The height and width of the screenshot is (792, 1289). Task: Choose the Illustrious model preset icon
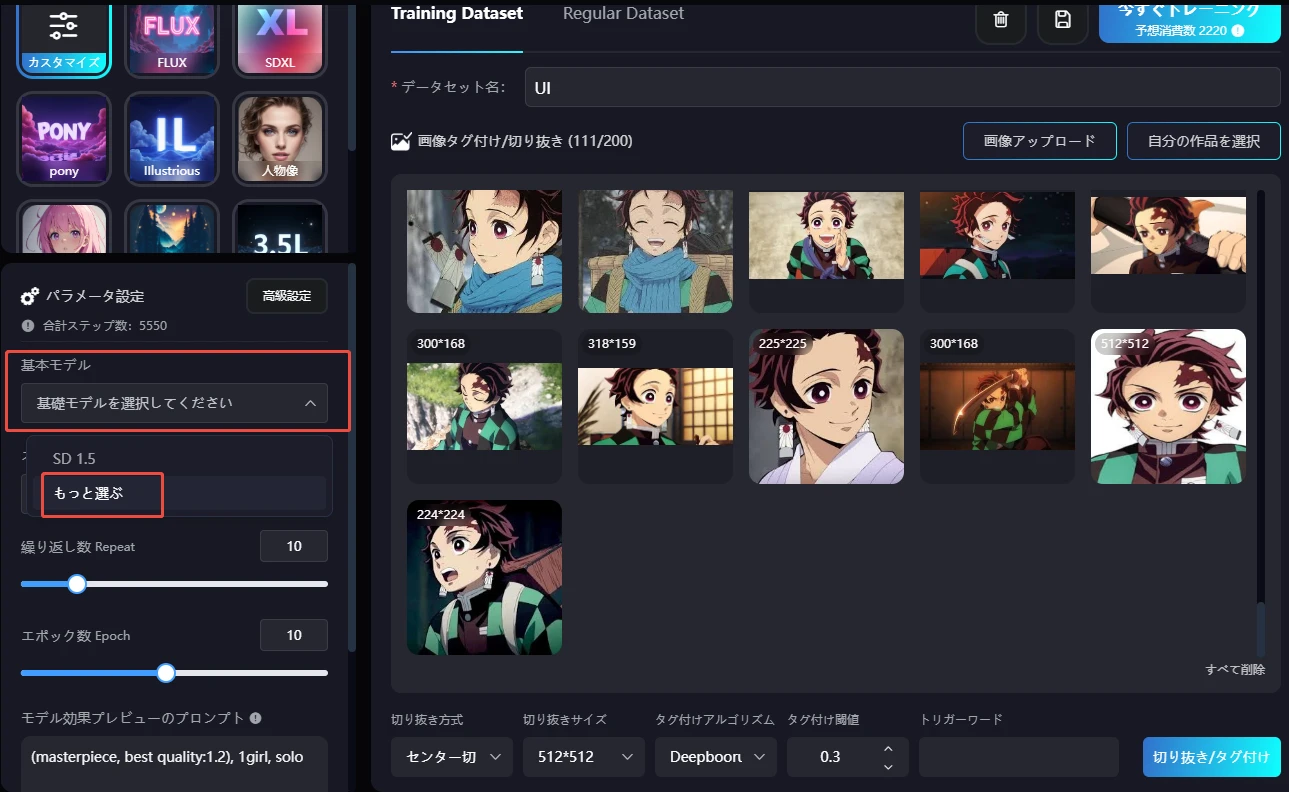tap(172, 138)
